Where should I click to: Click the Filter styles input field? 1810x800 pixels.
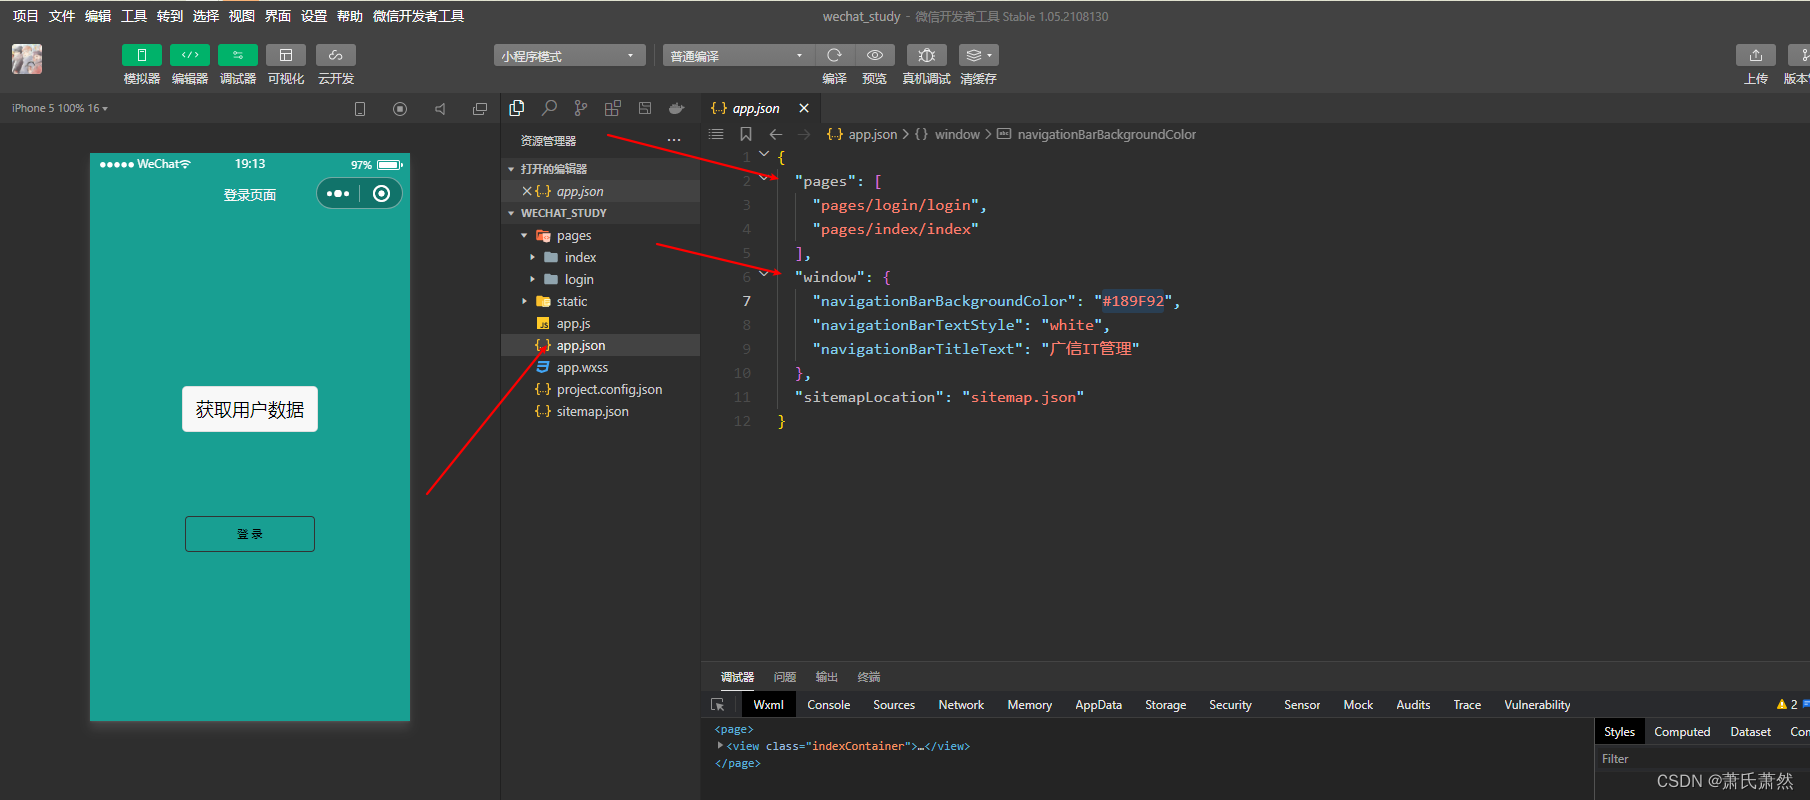tap(1700, 759)
